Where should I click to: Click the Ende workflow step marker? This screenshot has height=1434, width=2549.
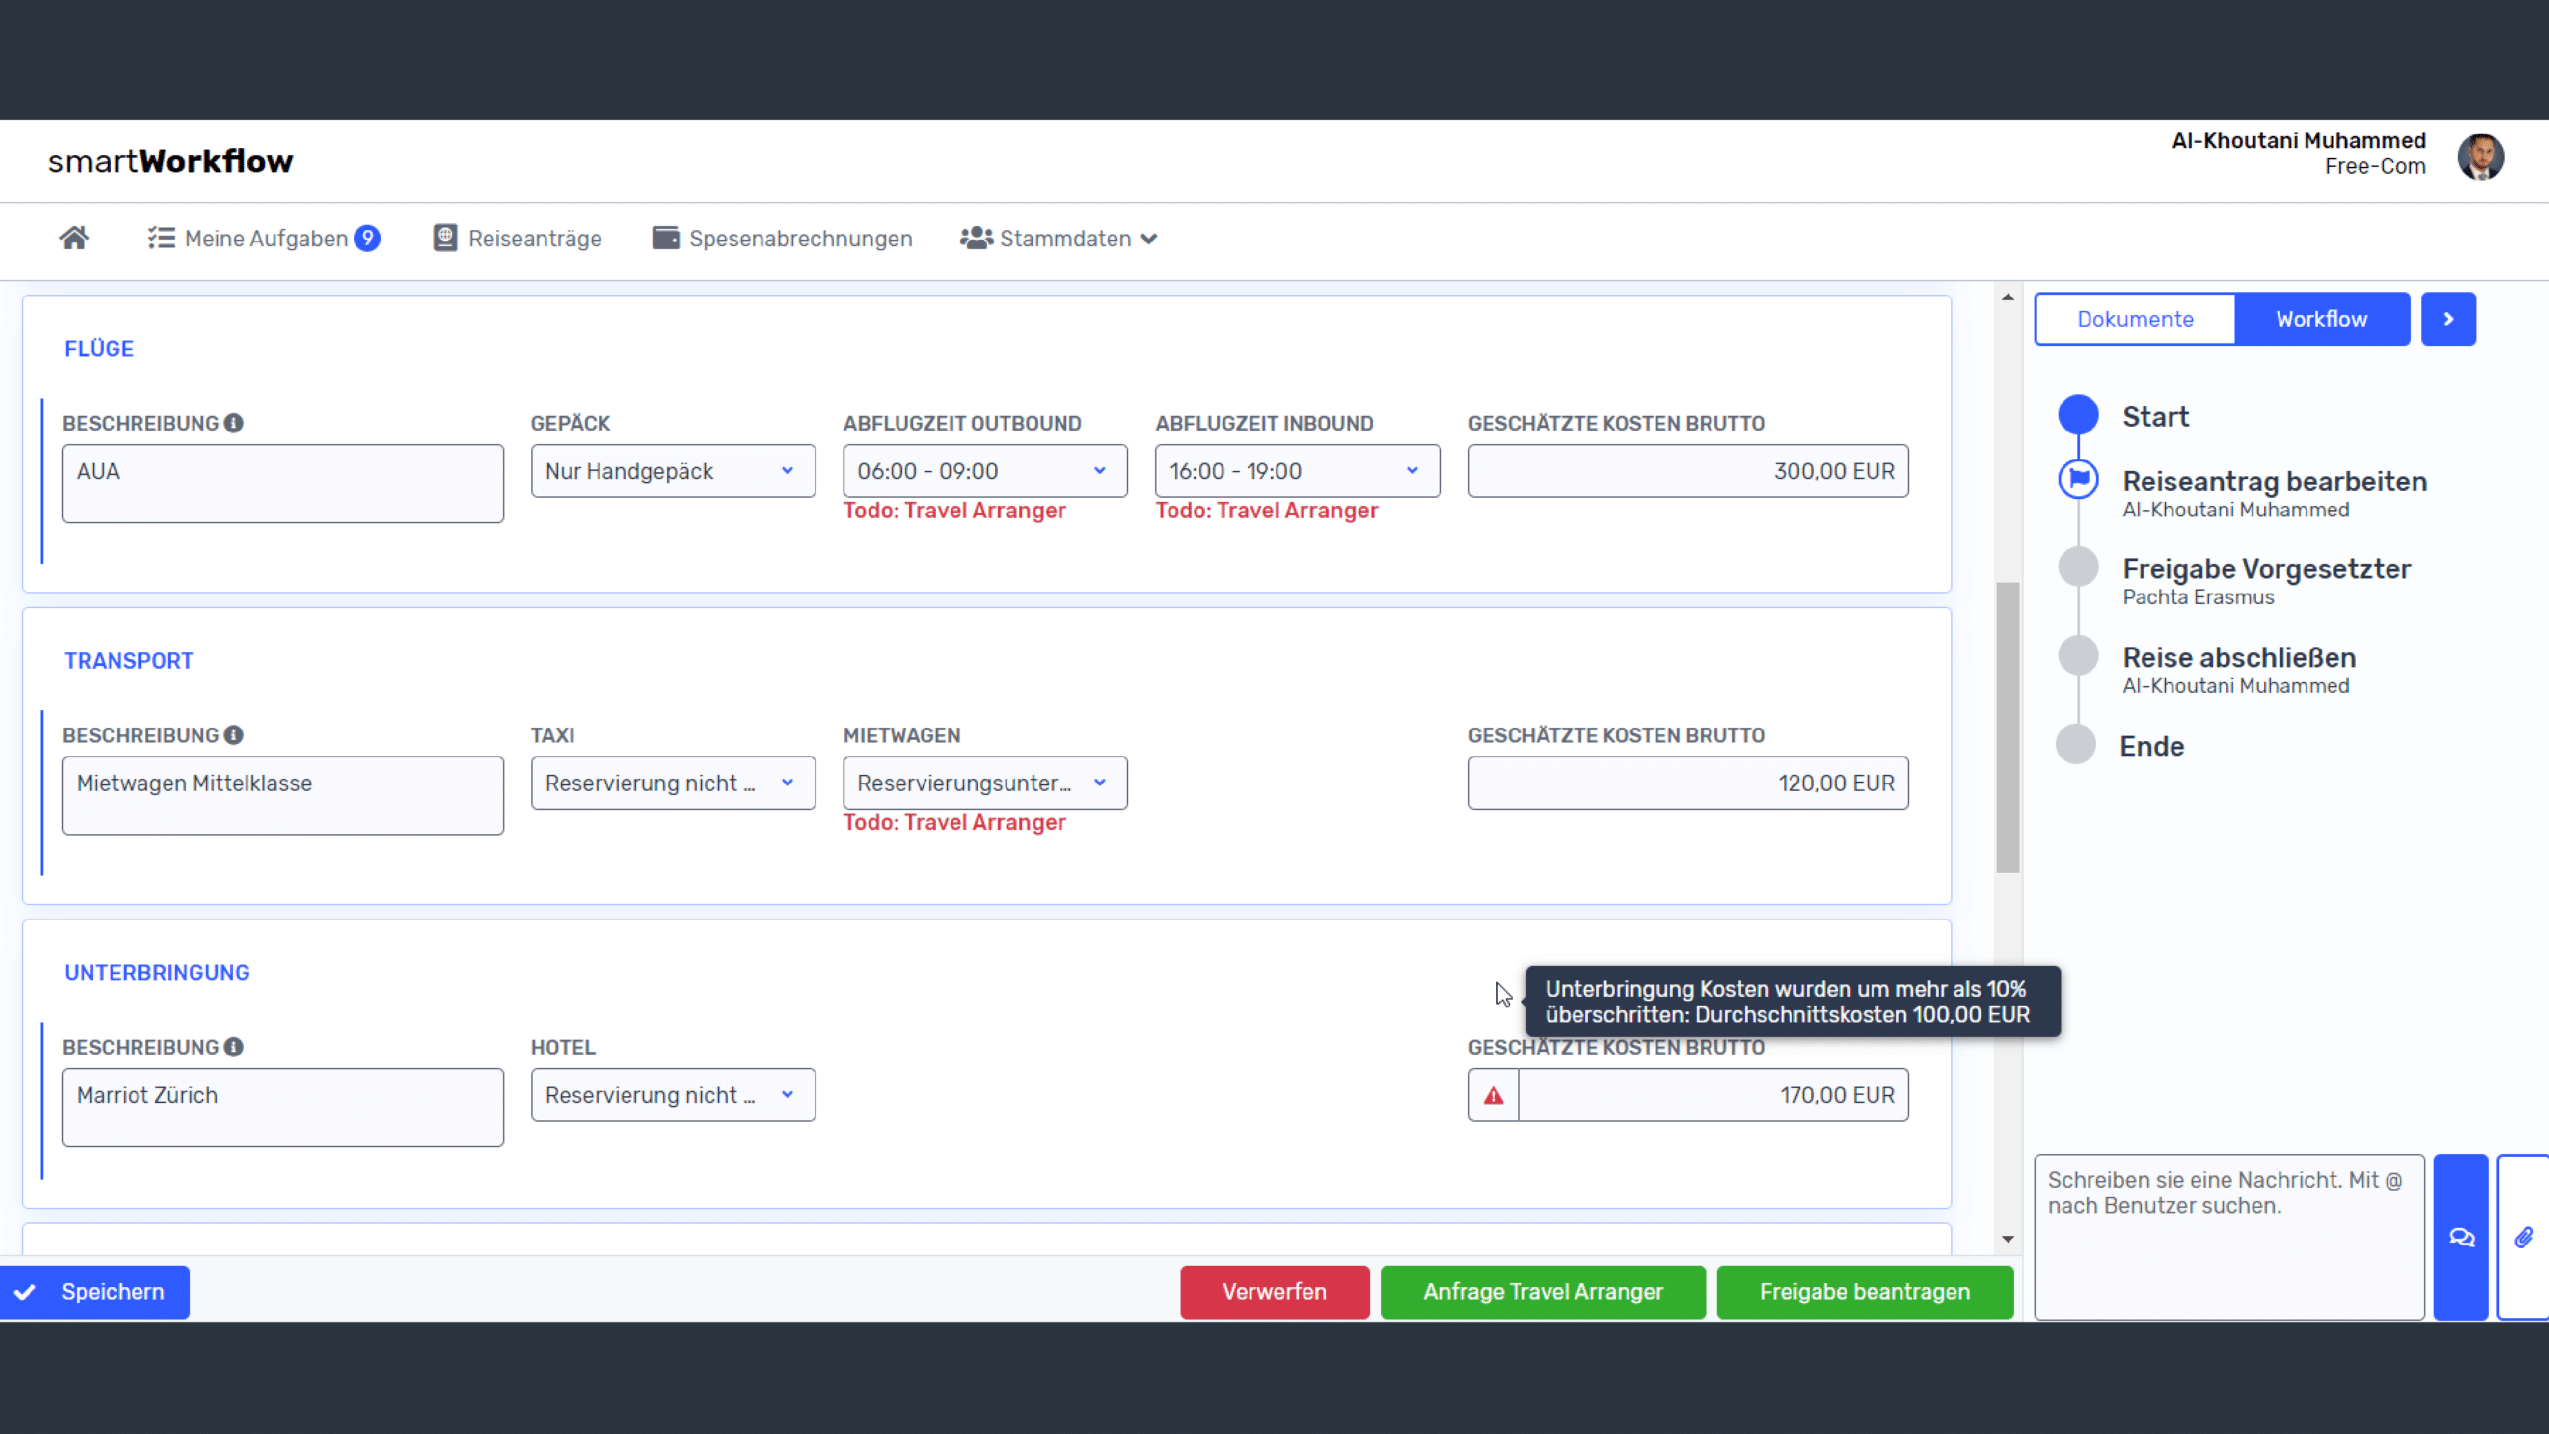tap(2076, 745)
